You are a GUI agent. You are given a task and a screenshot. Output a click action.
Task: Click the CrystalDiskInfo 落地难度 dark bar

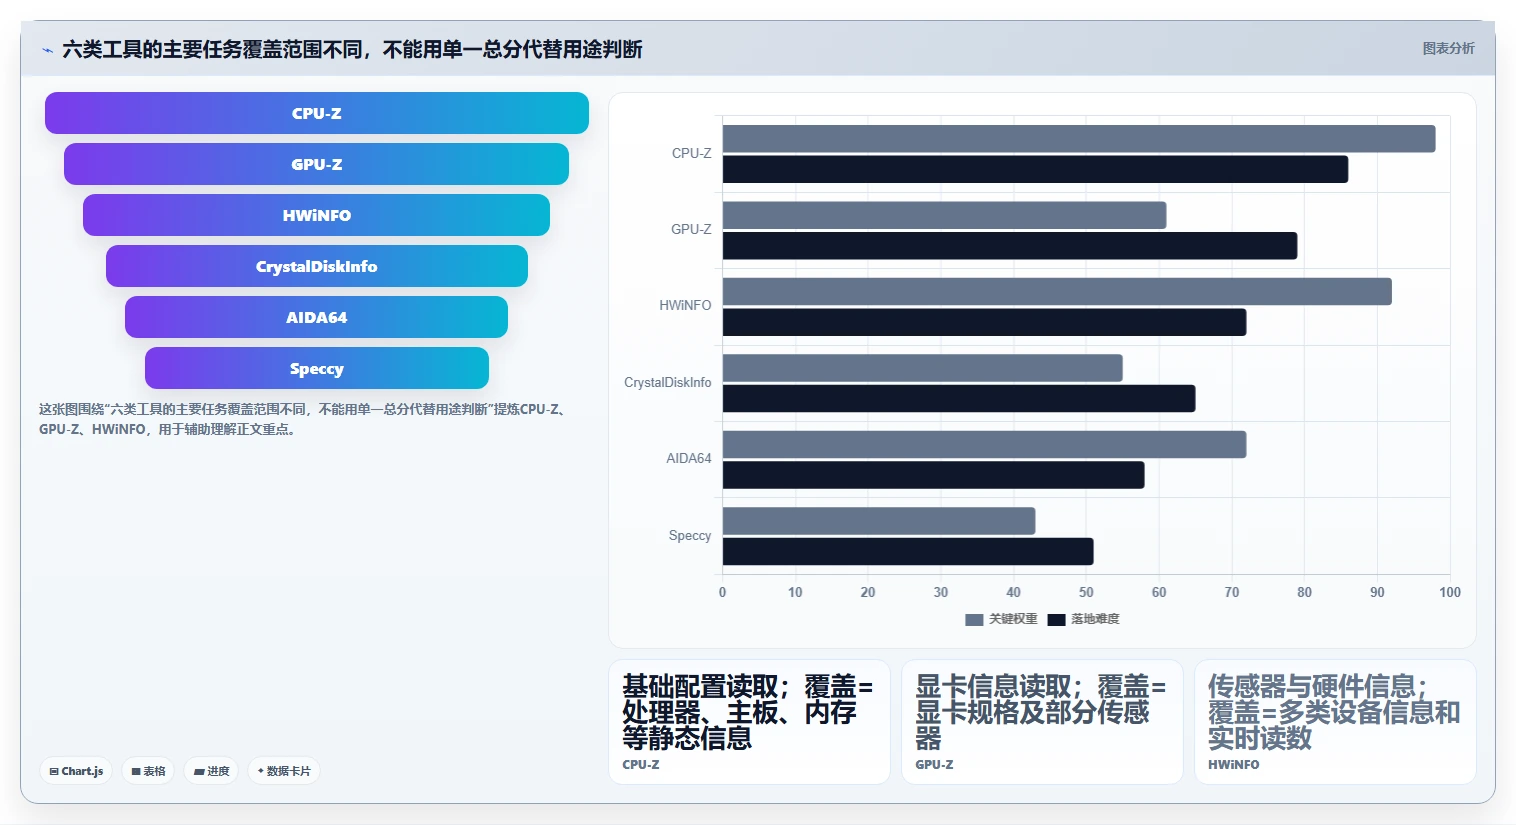[x=959, y=398]
